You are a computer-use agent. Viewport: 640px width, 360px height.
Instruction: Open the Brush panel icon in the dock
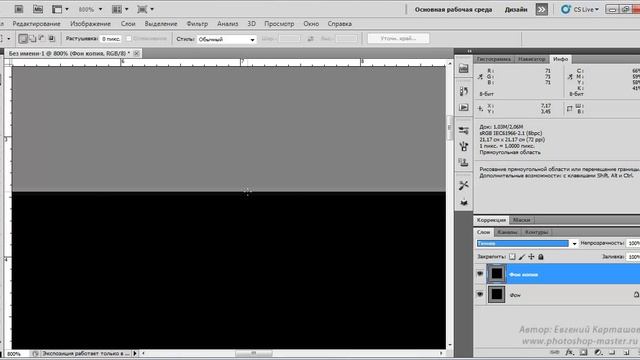pyautogui.click(x=463, y=147)
